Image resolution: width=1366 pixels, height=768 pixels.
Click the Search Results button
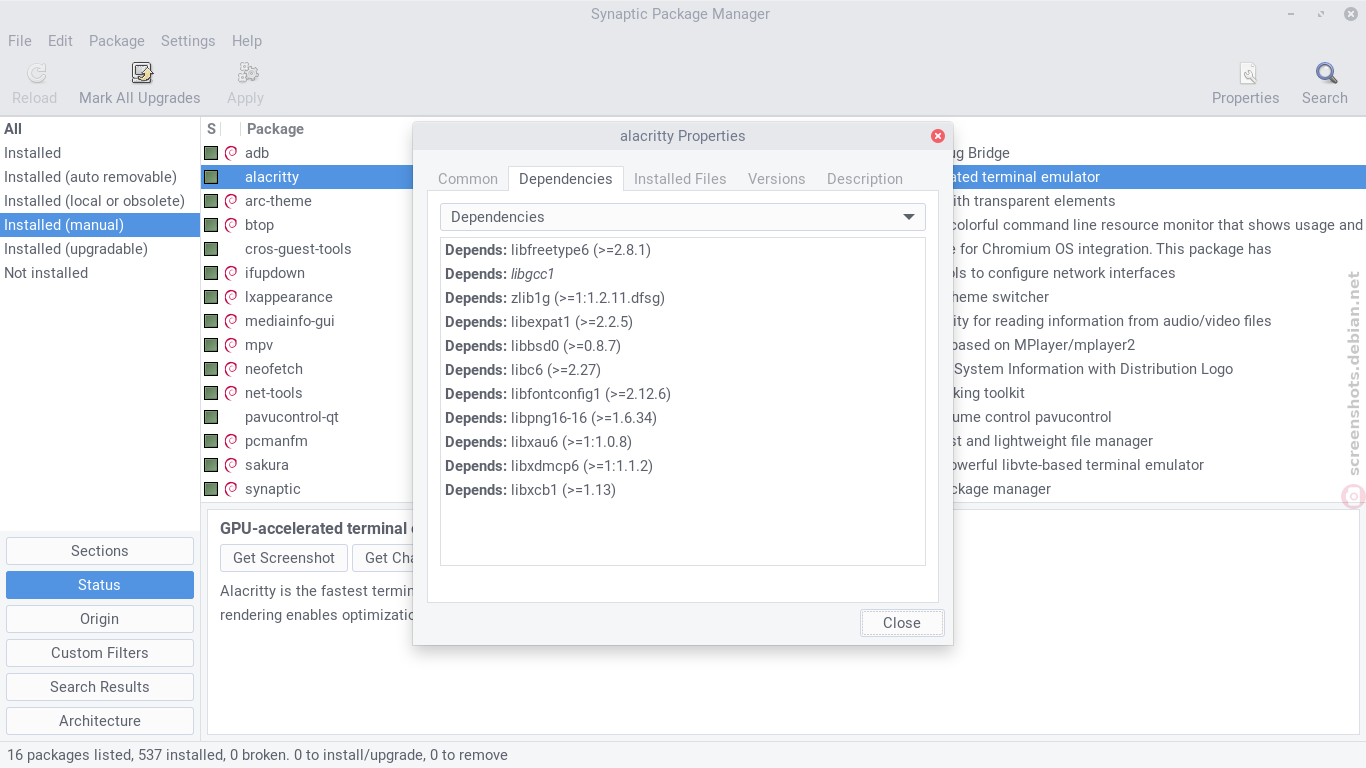tap(100, 687)
